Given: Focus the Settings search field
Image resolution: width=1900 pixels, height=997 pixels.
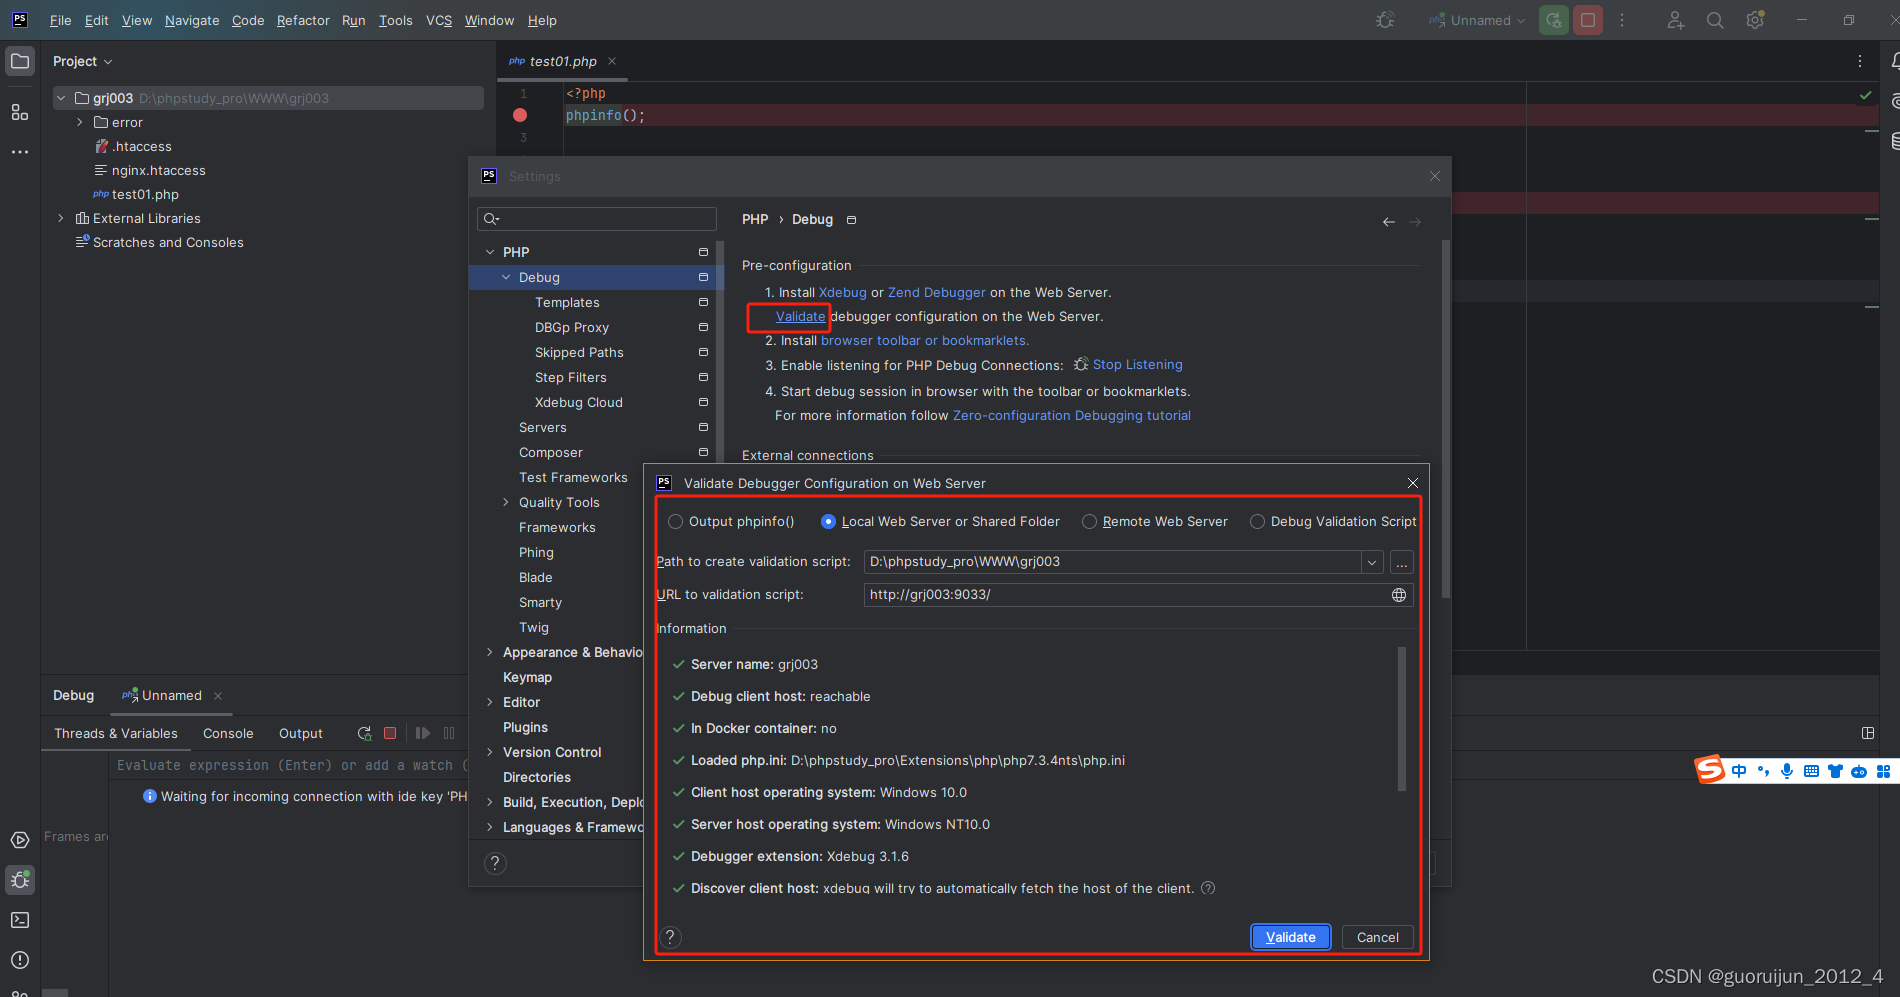Looking at the screenshot, I should 598,219.
